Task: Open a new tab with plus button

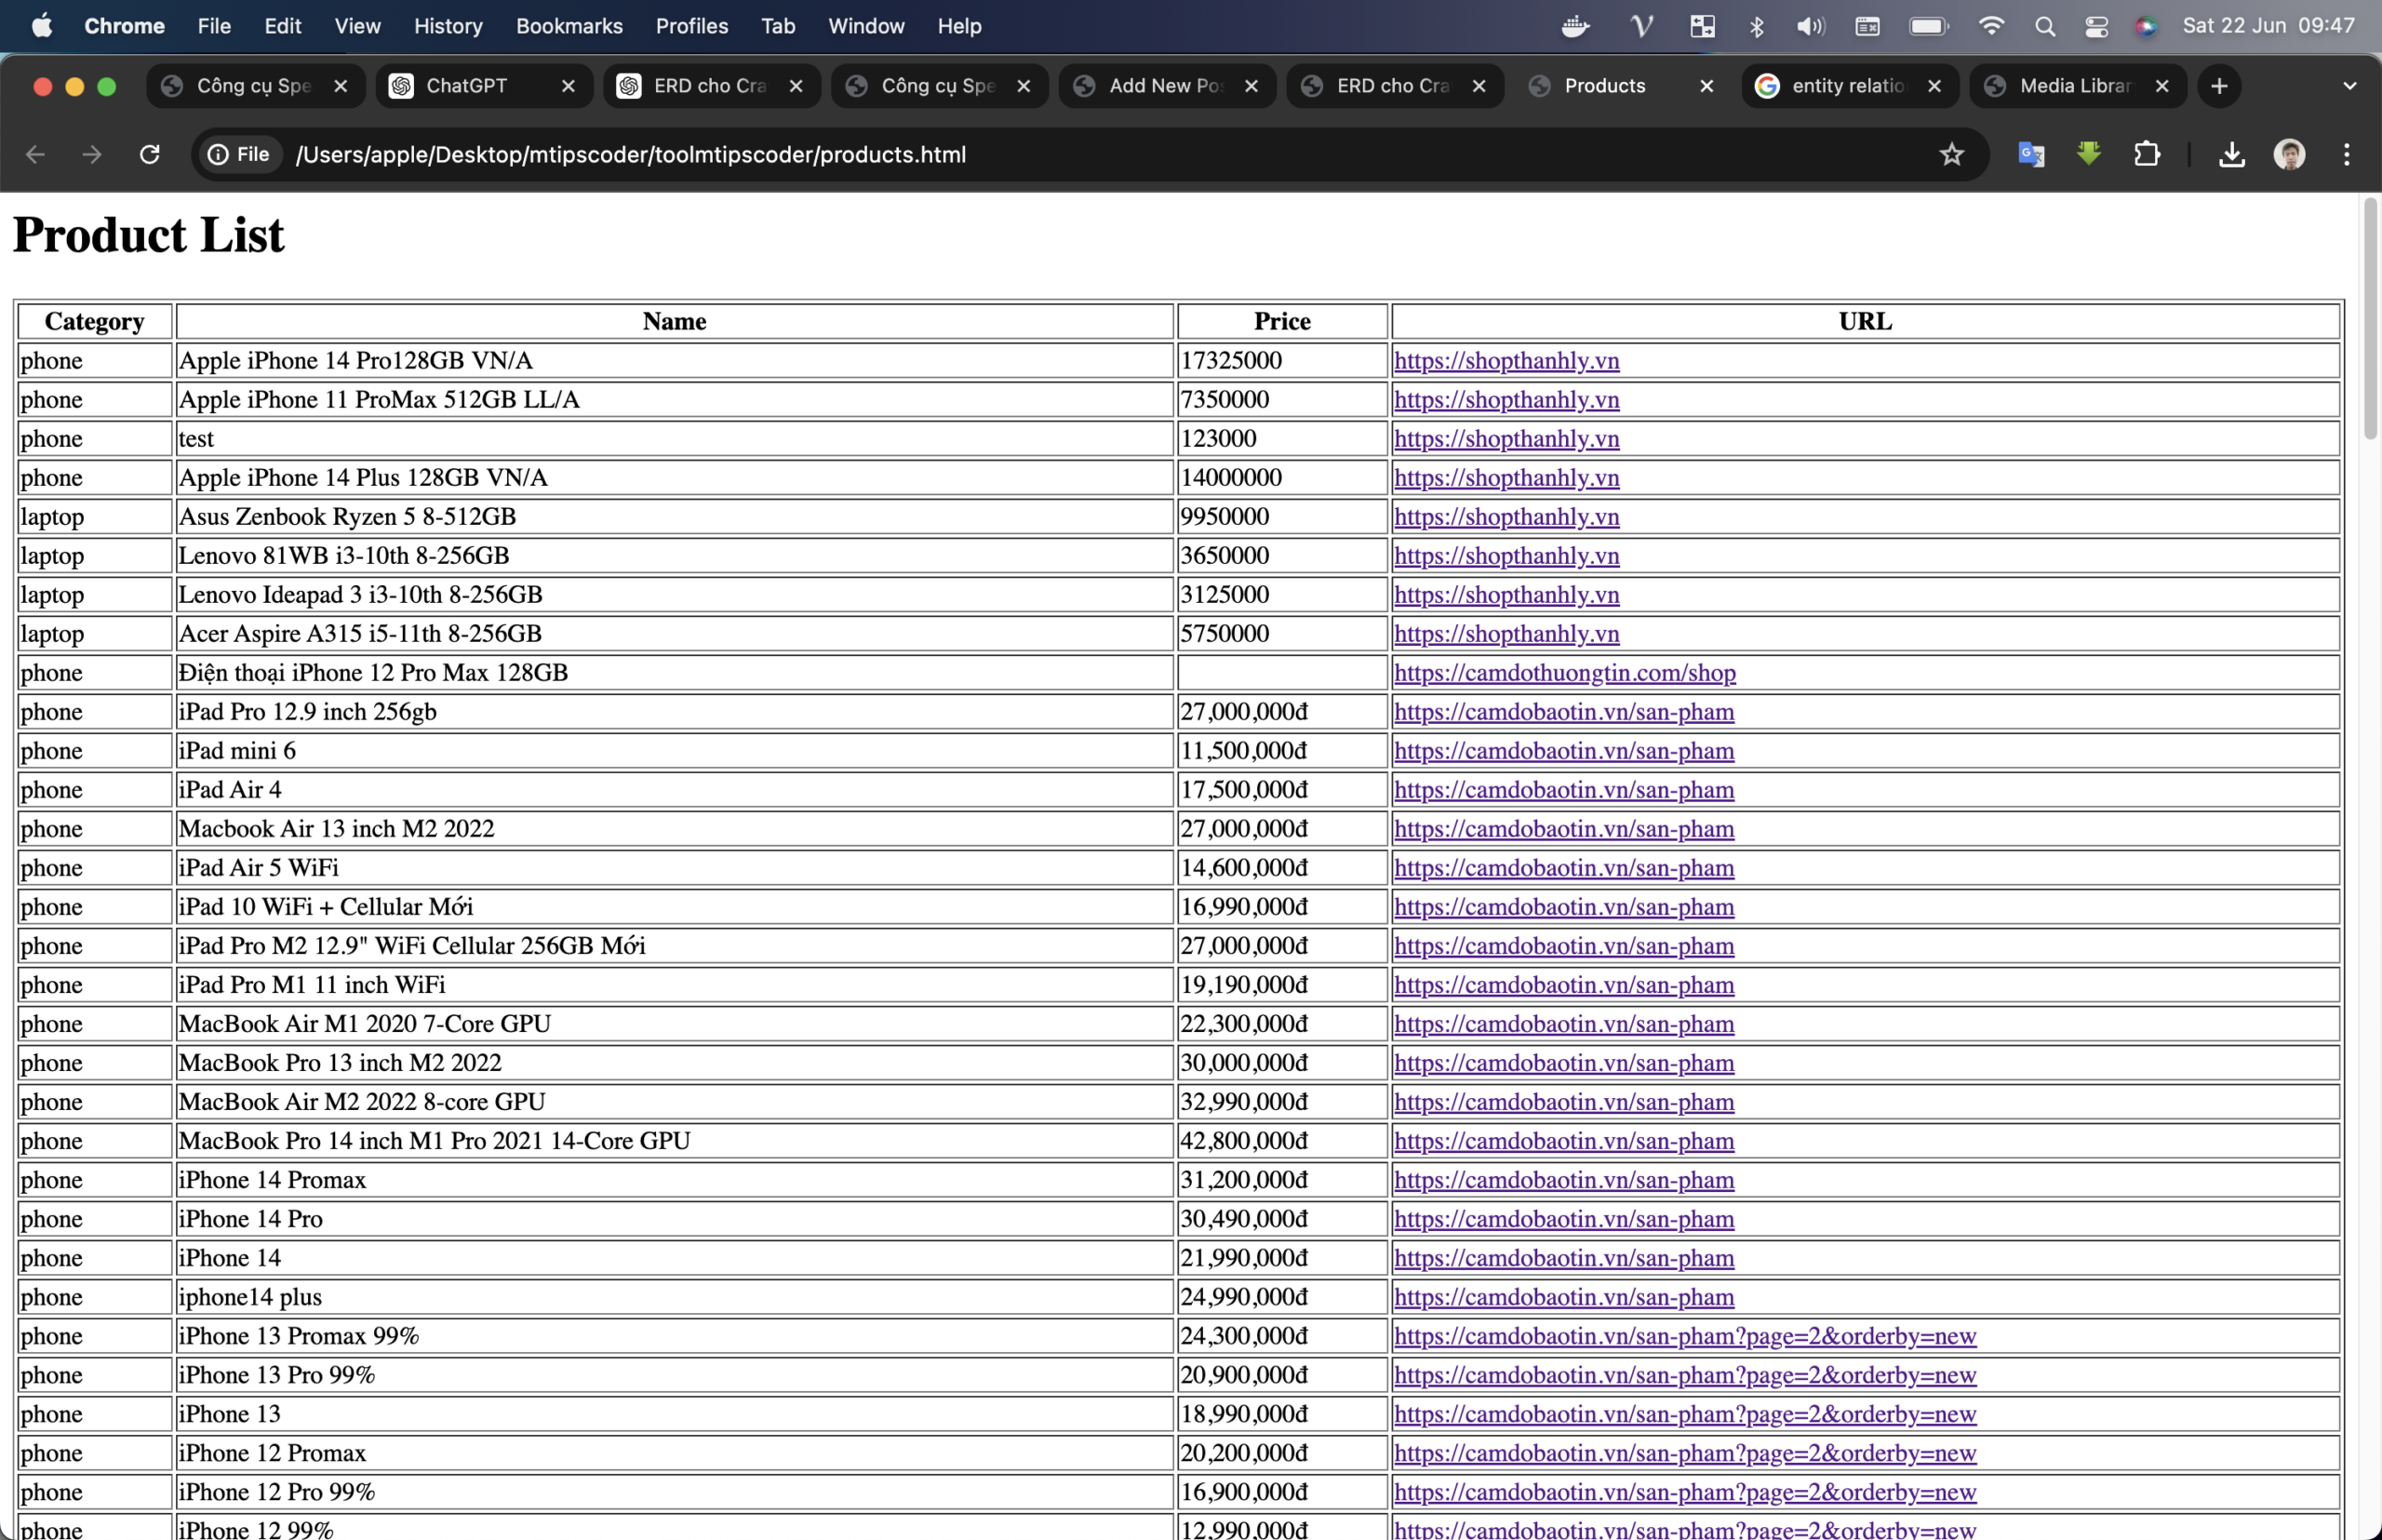Action: (x=2219, y=86)
